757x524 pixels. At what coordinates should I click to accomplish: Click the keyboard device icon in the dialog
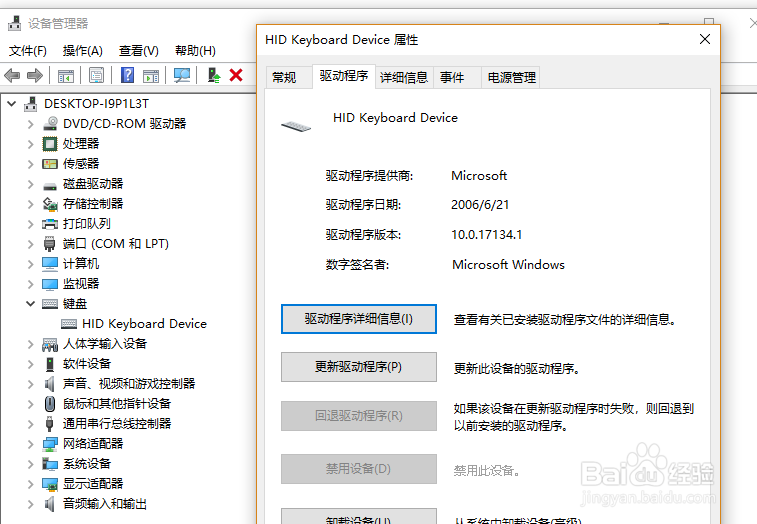pos(296,127)
